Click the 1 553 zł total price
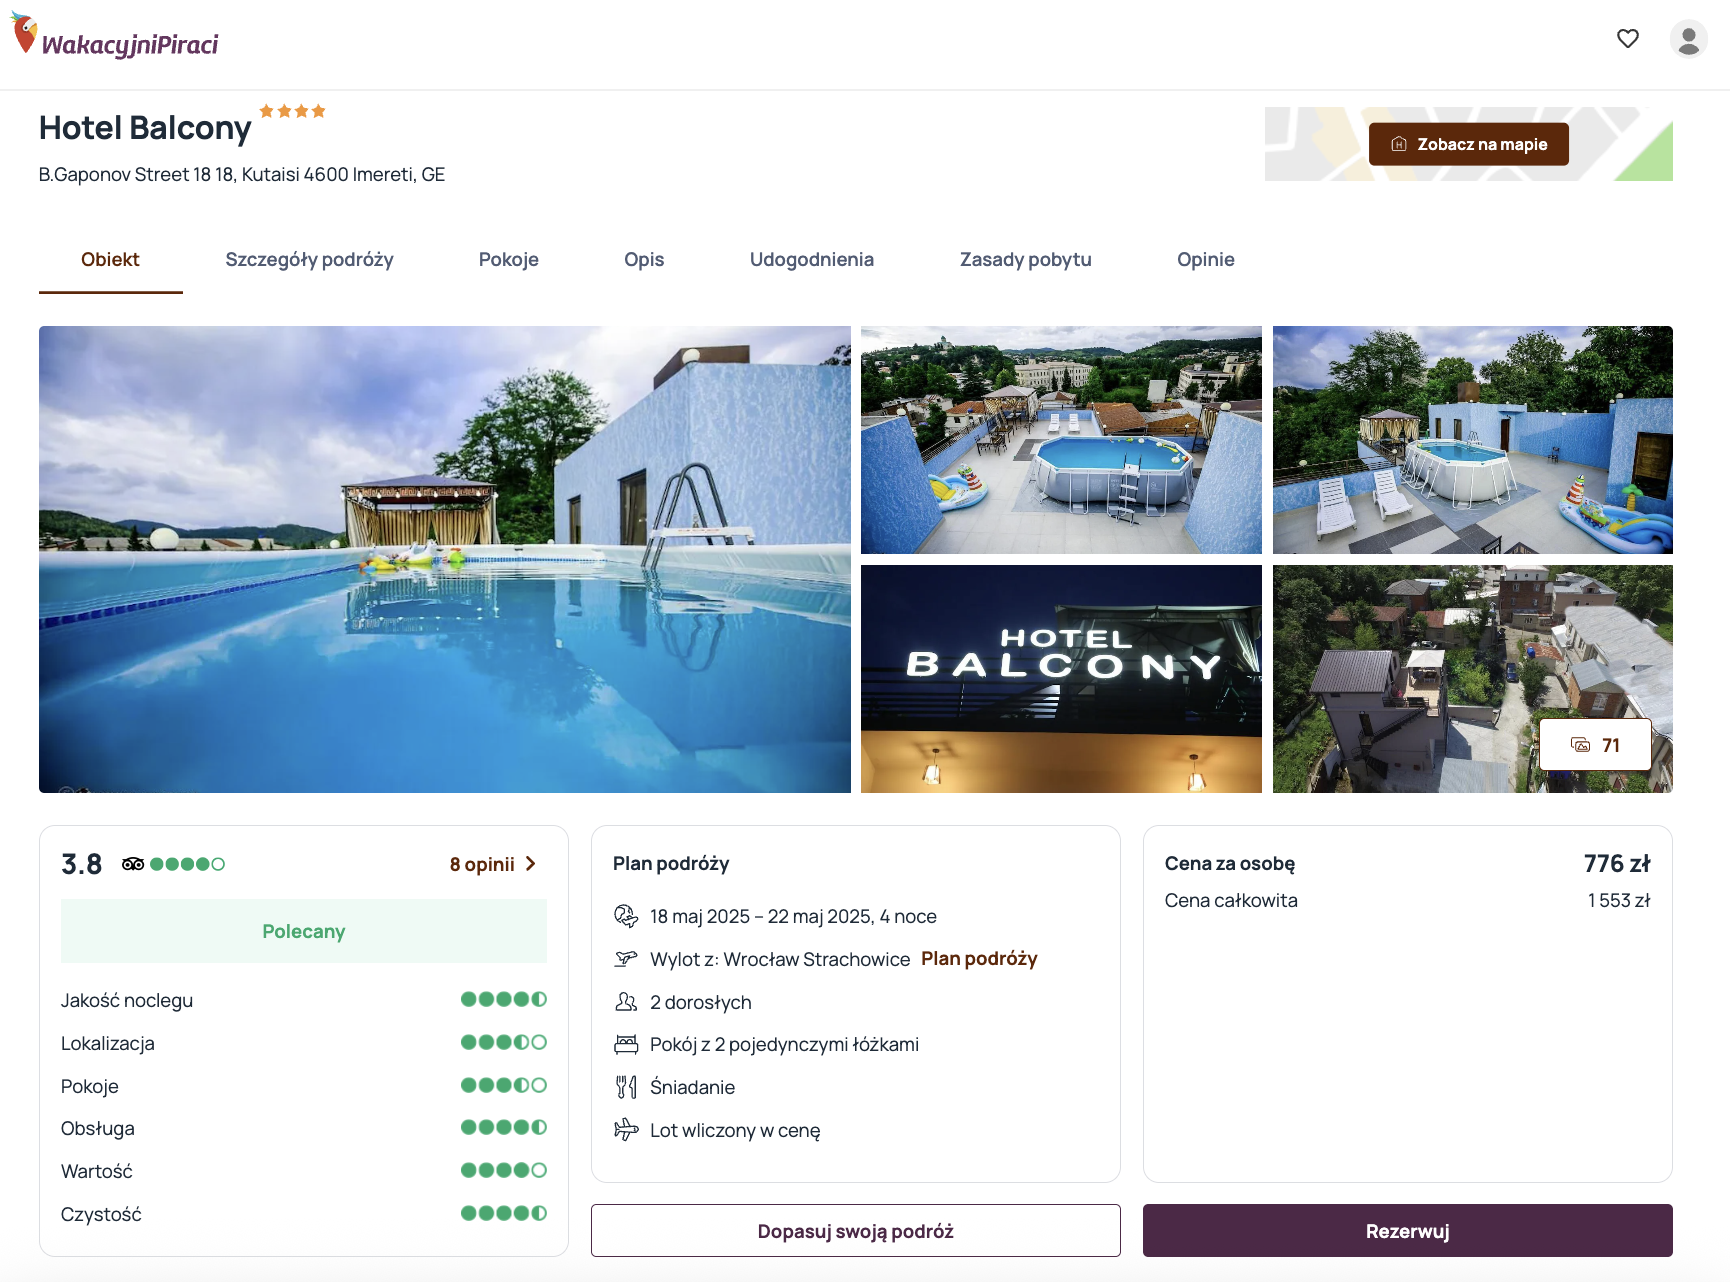This screenshot has width=1730, height=1282. point(1619,901)
